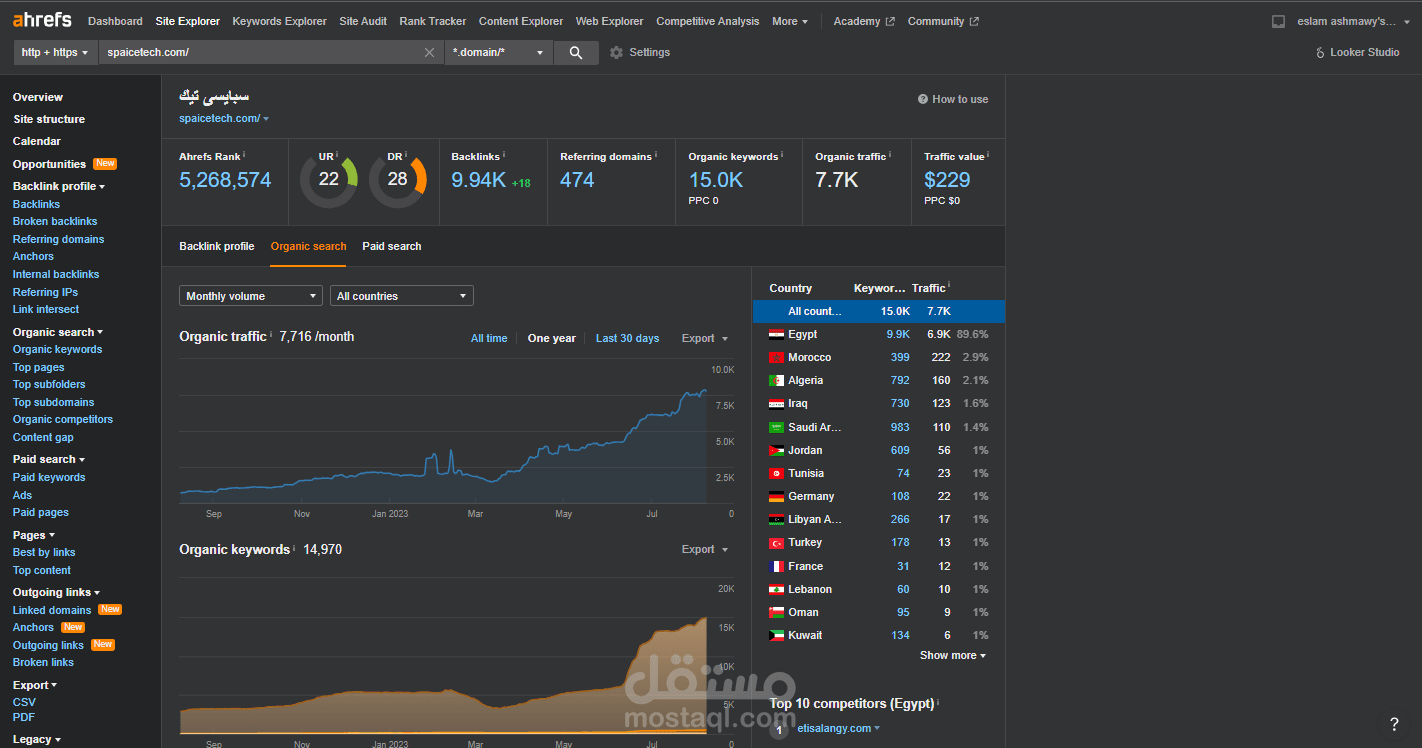
Task: Click the Egypt flag icon
Action: [777, 335]
